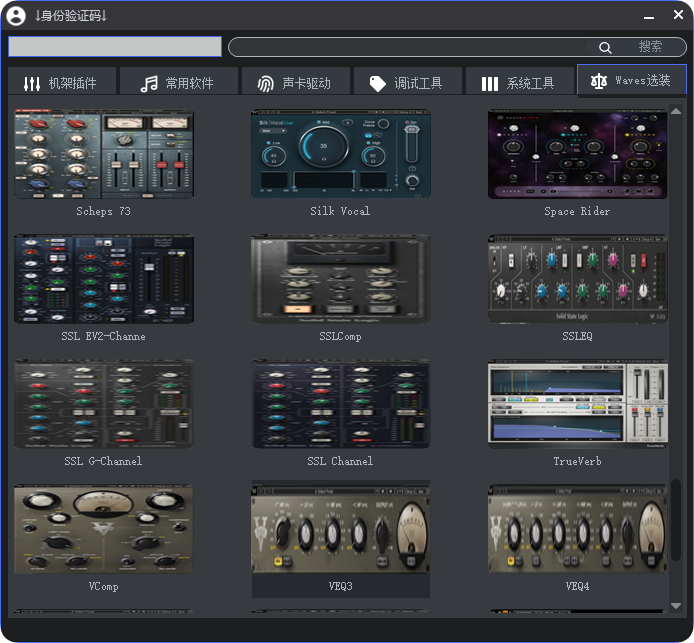This screenshot has width=694, height=643.
Task: Click the "Space Rider" label
Action: pyautogui.click(x=577, y=212)
